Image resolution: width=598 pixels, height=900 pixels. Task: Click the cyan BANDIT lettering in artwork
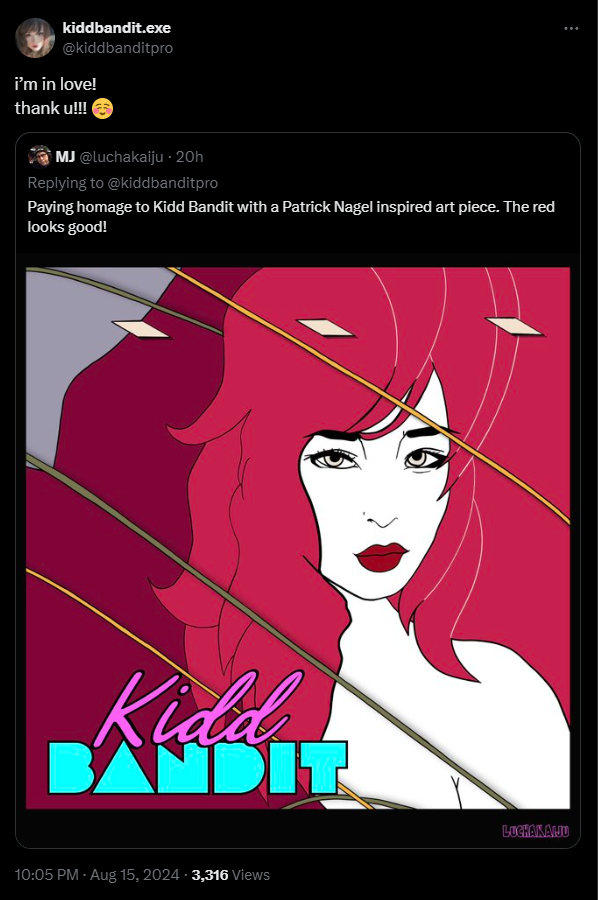pos(198,767)
